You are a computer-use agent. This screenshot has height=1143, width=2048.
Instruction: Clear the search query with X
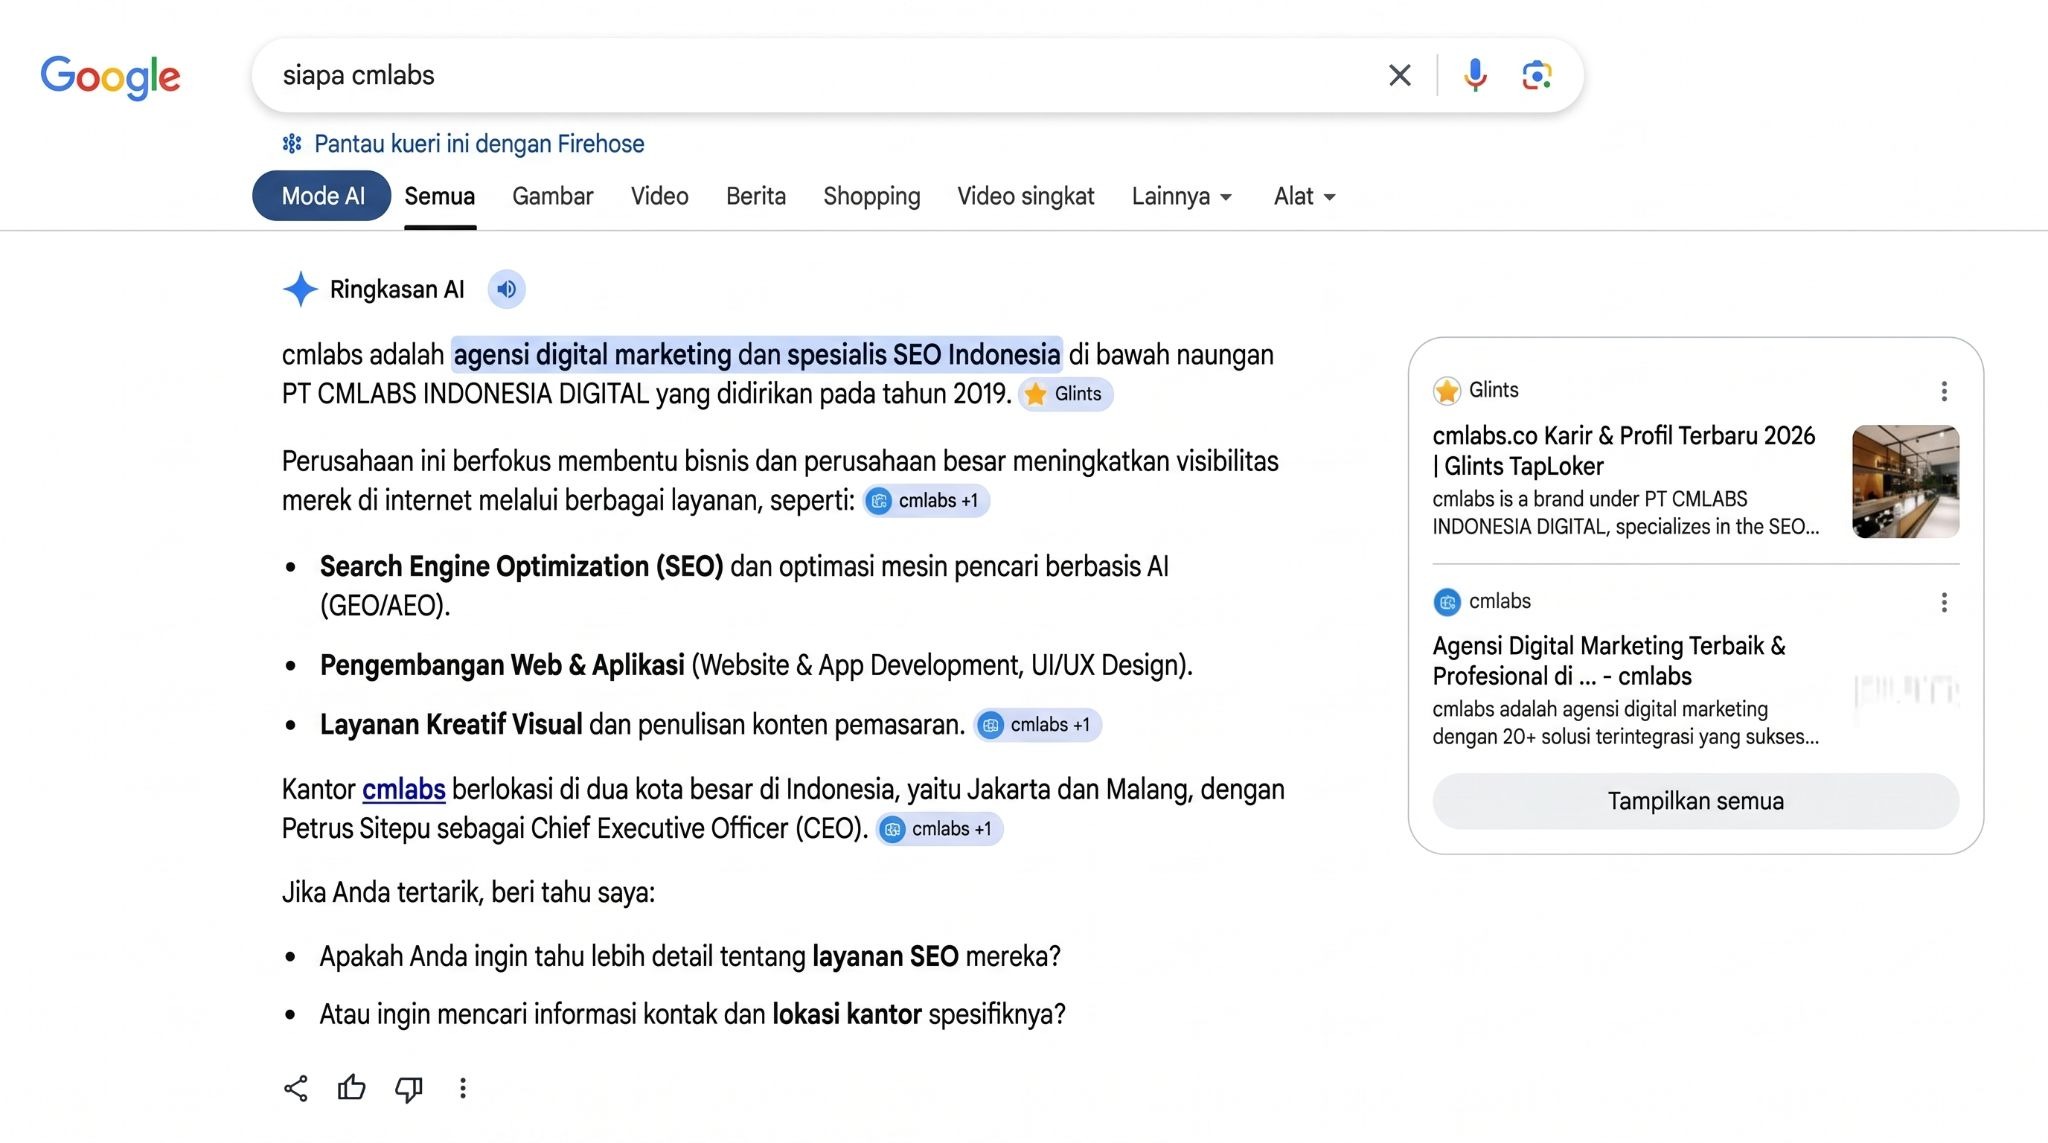coord(1399,75)
